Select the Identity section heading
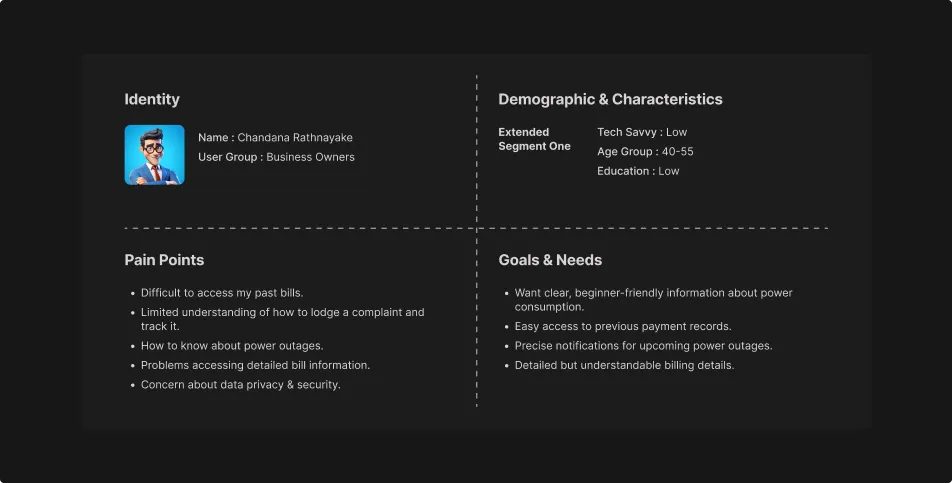This screenshot has height=483, width=952. 152,99
